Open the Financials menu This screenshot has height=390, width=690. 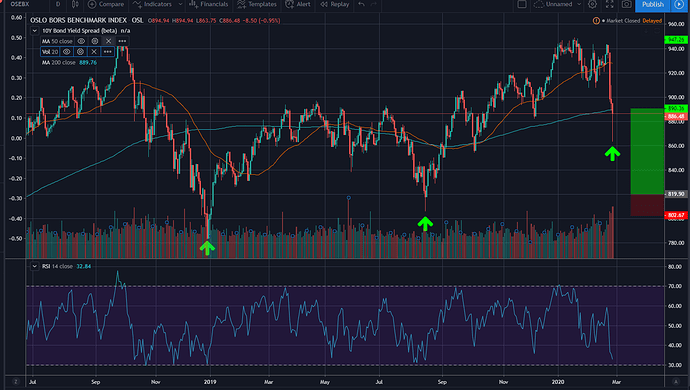tap(209, 4)
